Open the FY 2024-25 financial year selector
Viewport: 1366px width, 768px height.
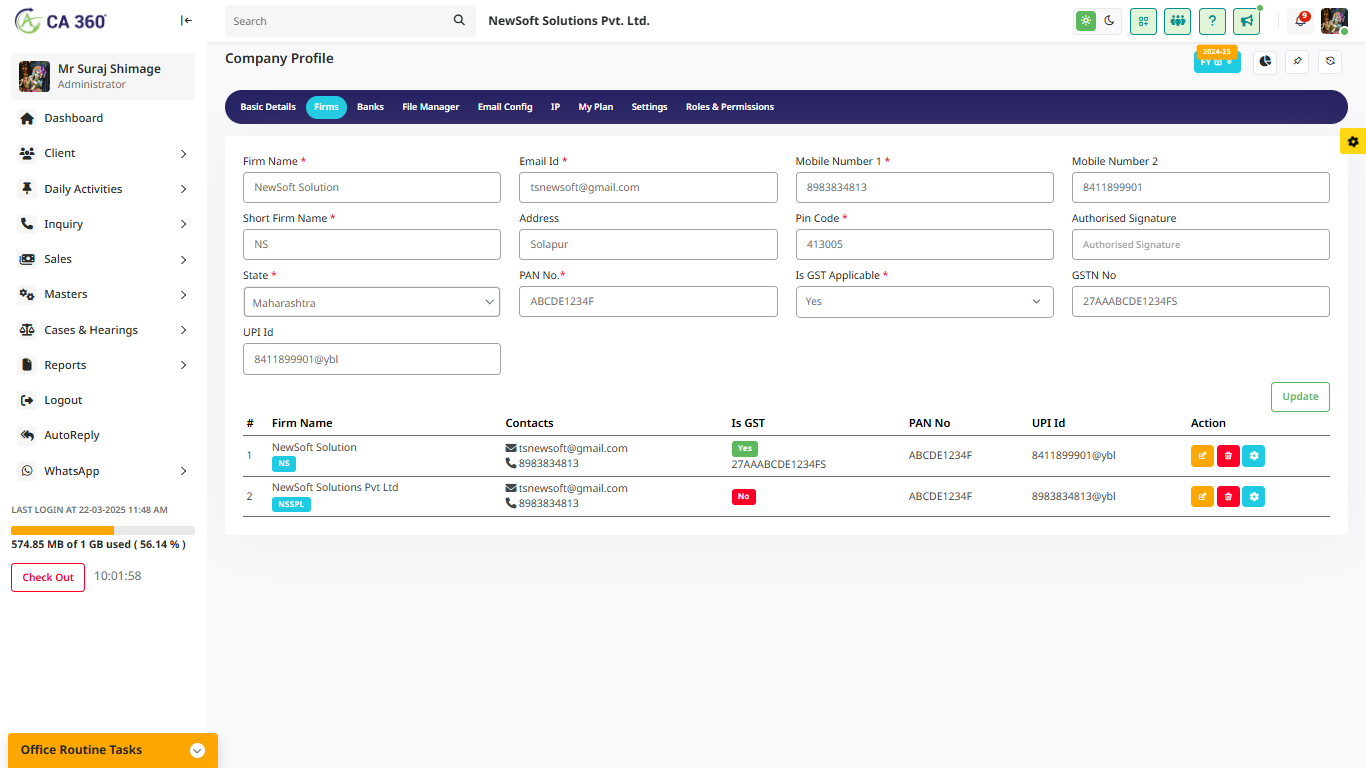point(1217,60)
